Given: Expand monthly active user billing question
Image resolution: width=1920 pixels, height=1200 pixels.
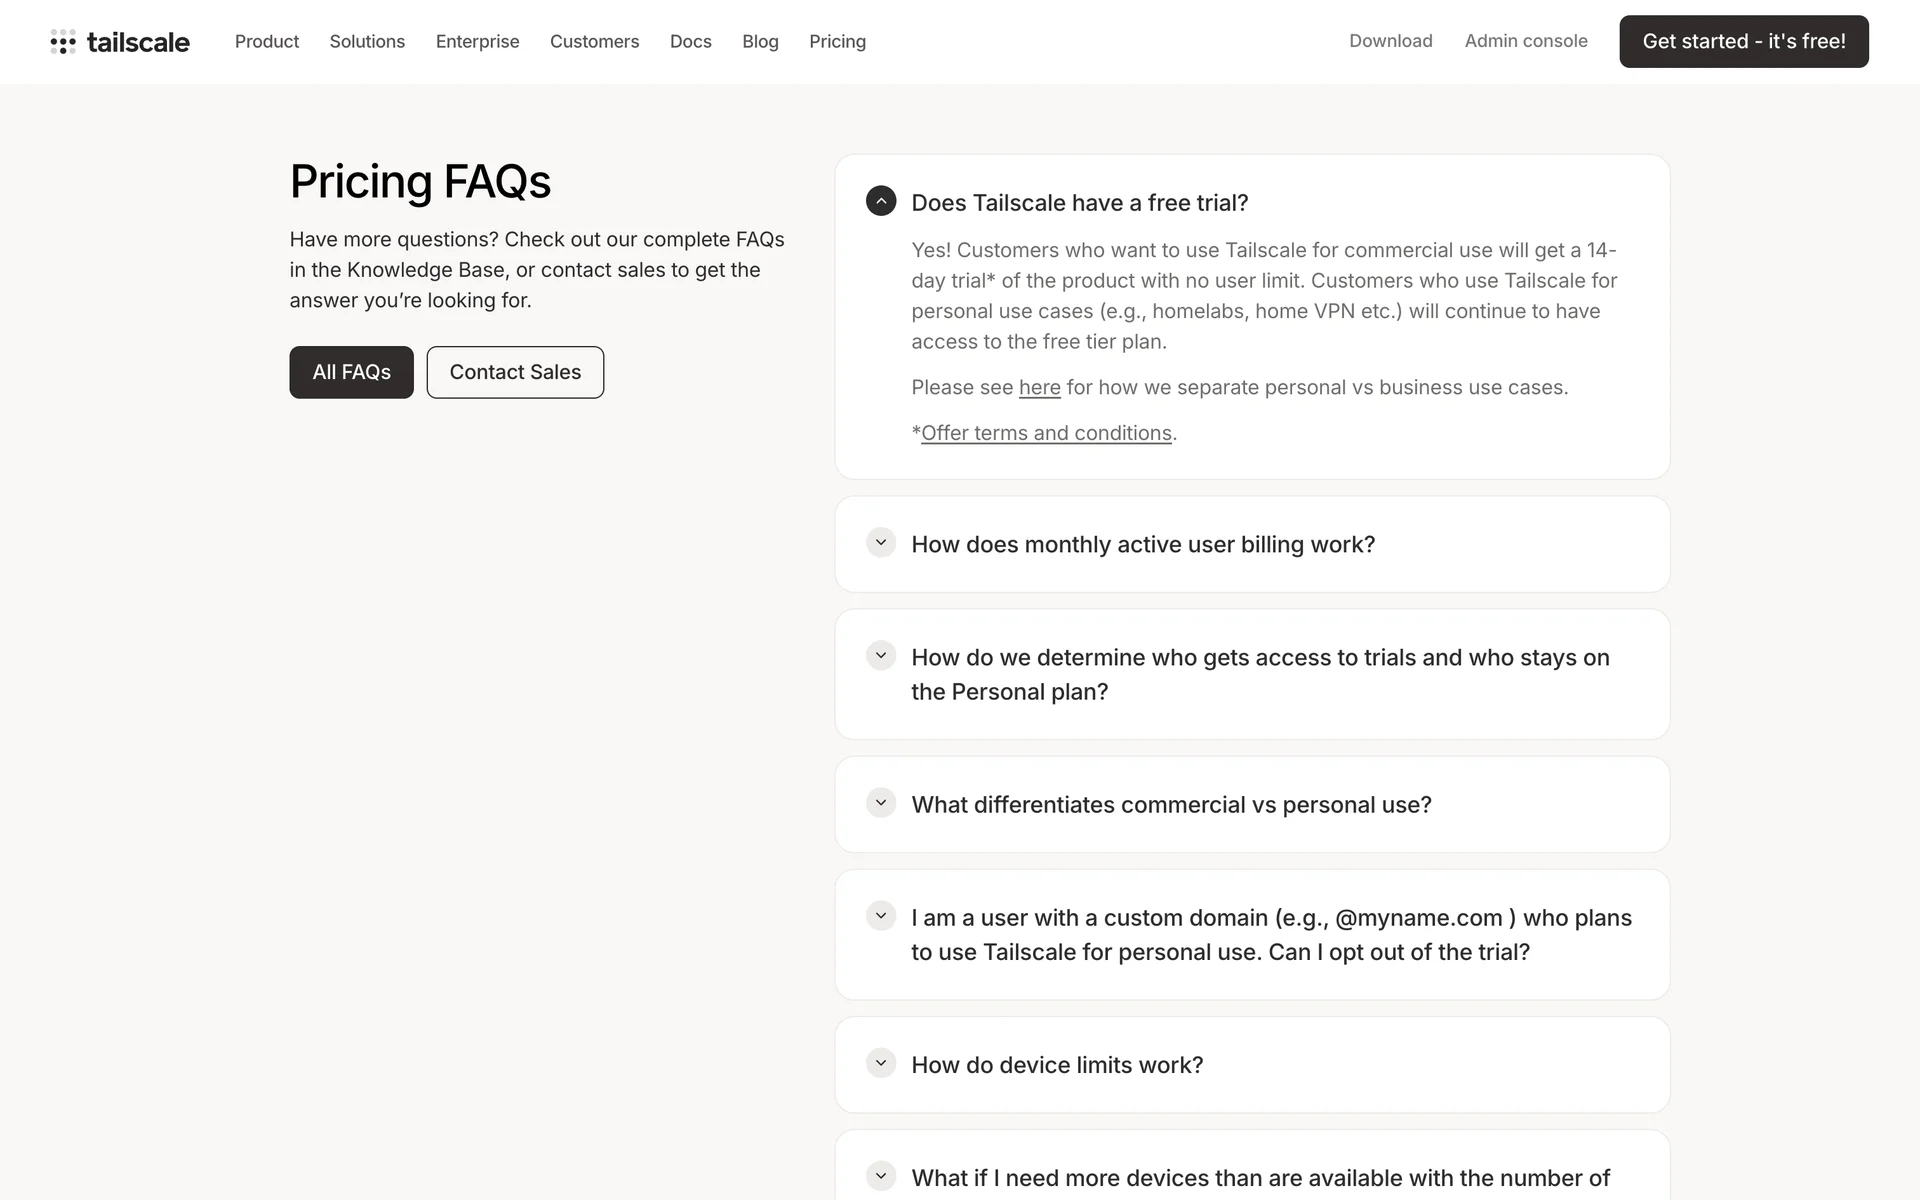Looking at the screenshot, I should (x=881, y=543).
